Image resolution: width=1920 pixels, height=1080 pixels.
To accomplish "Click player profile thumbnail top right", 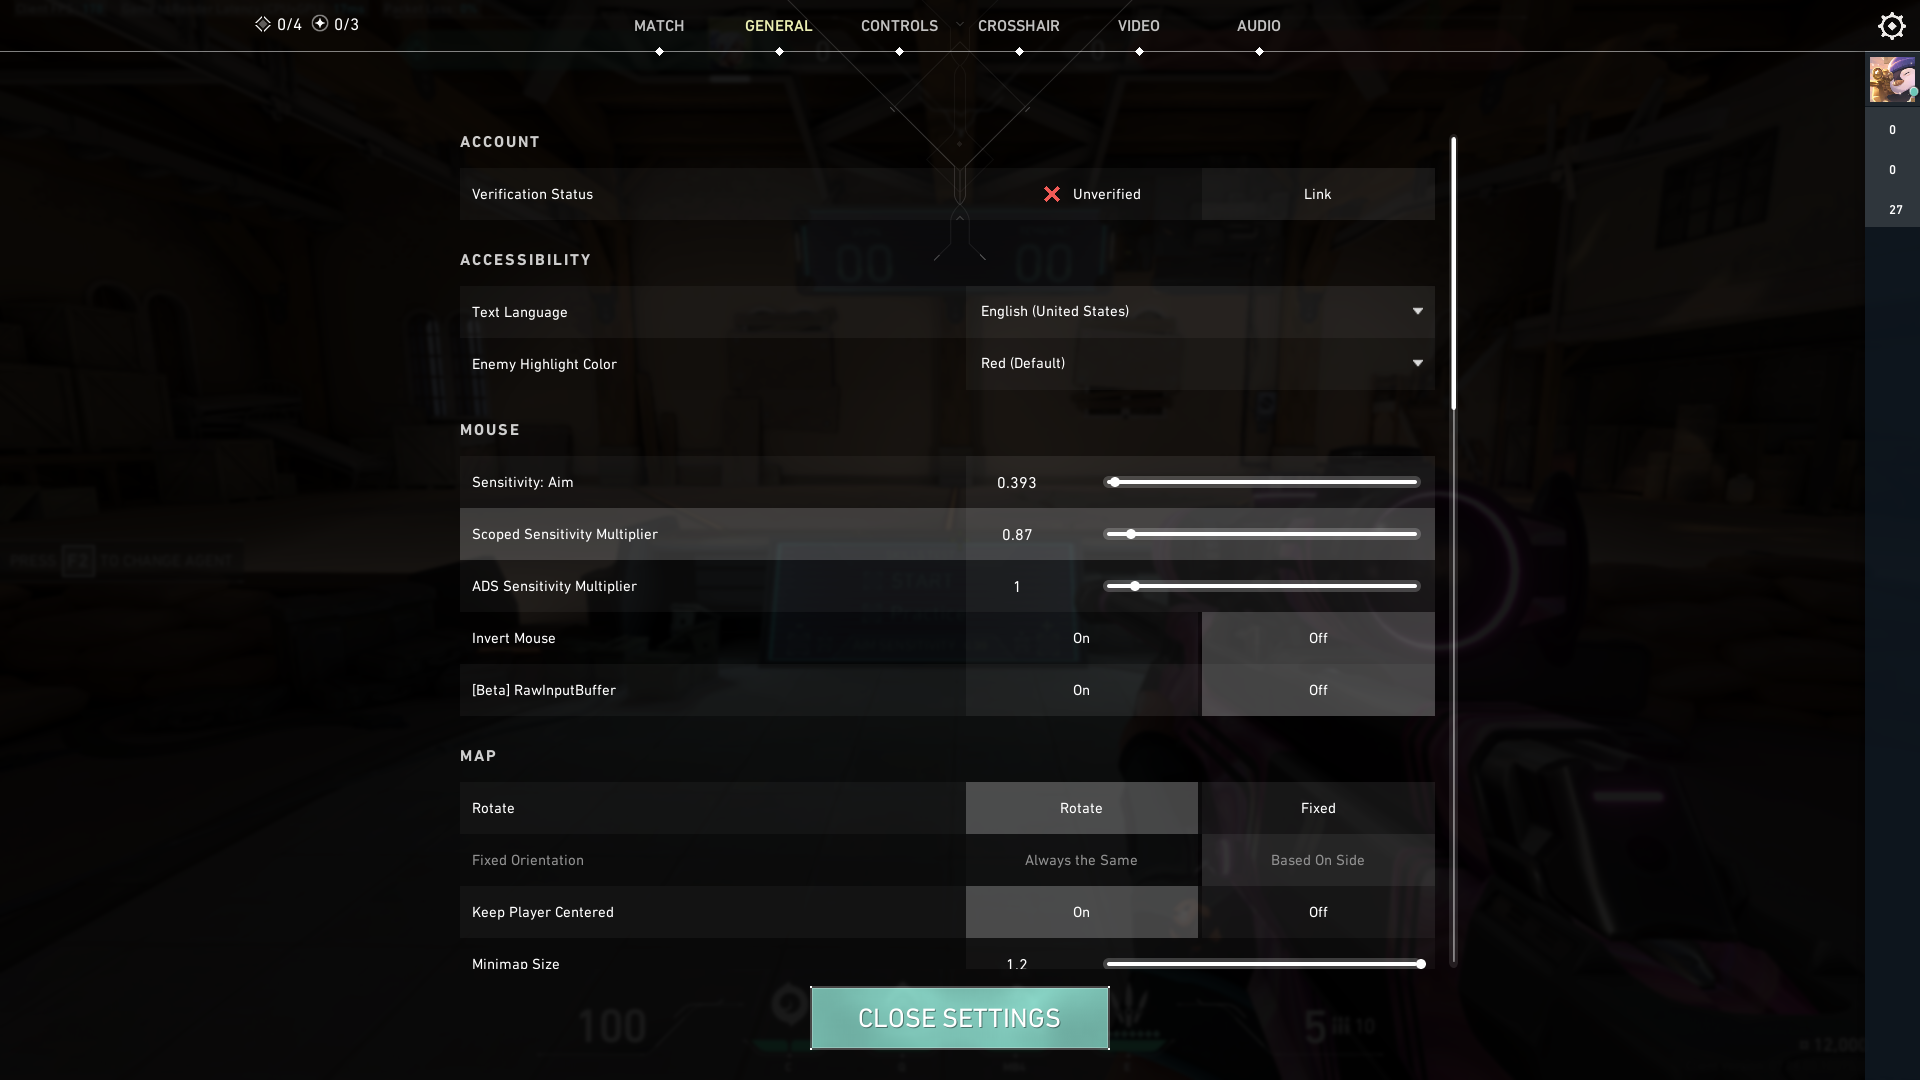I will point(1894,82).
